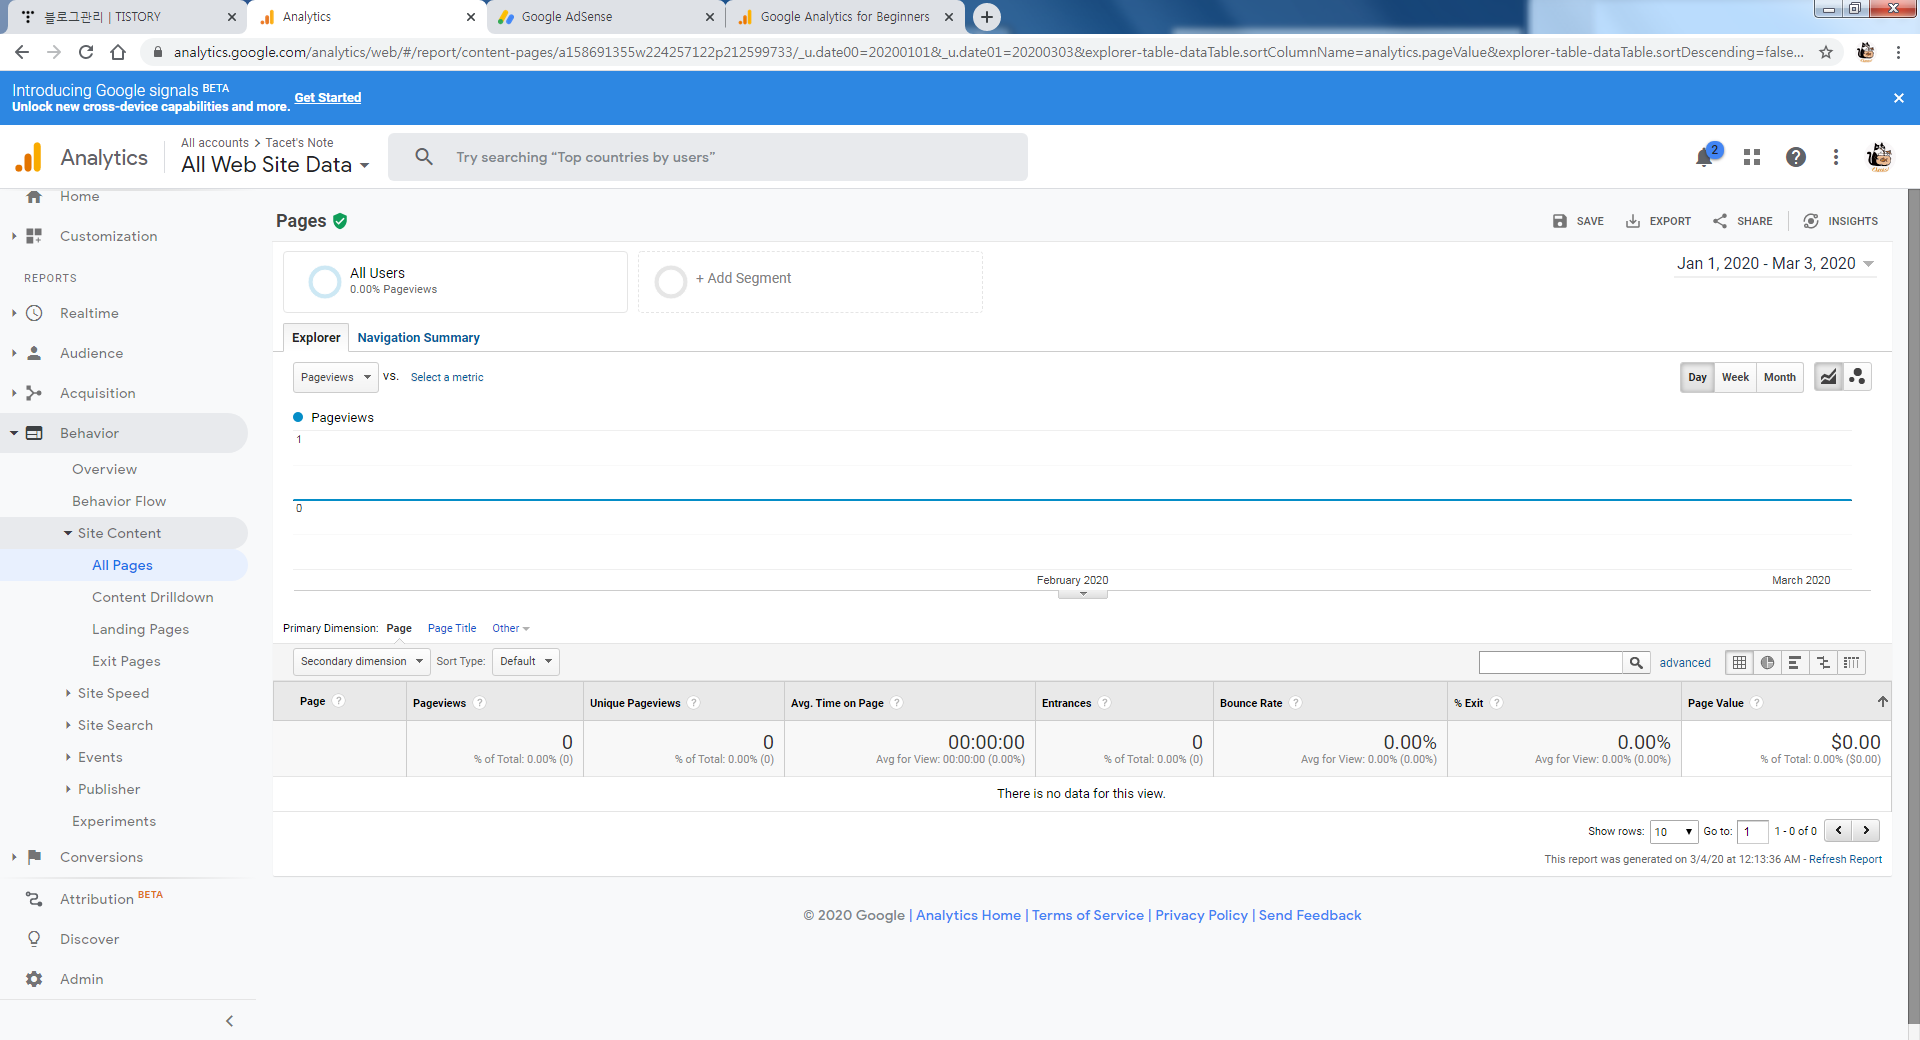
Task: Open the advanced filter link
Action: click(x=1685, y=662)
